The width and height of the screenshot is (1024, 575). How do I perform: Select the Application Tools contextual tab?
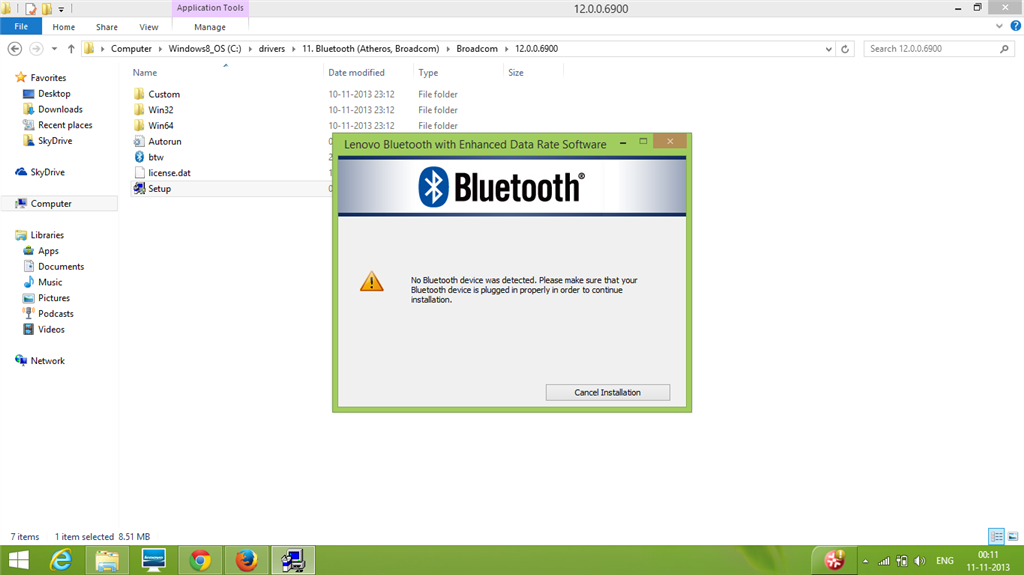click(210, 8)
